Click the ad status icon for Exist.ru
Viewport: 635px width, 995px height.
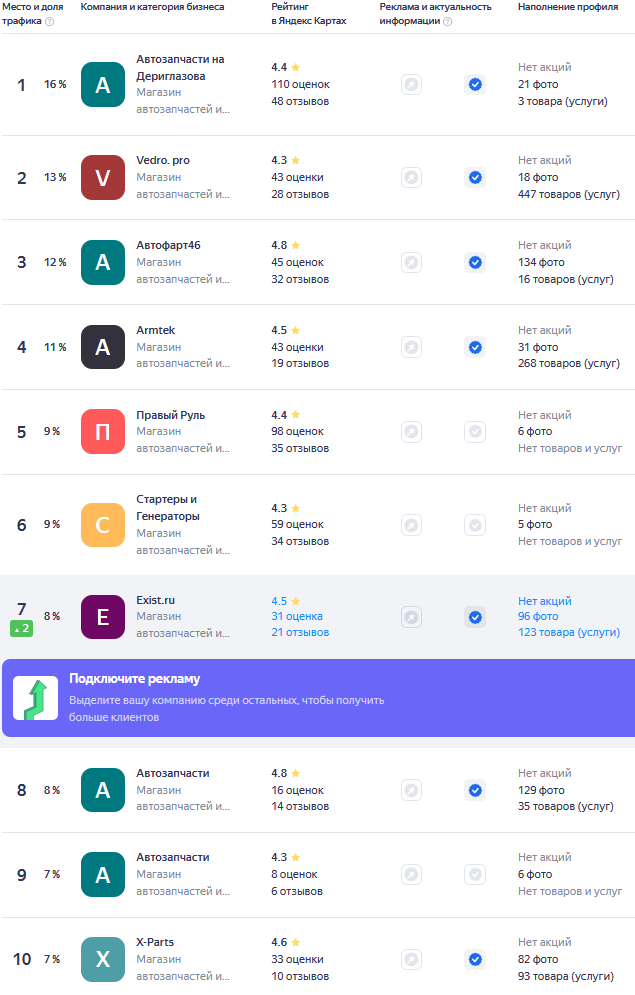point(411,617)
